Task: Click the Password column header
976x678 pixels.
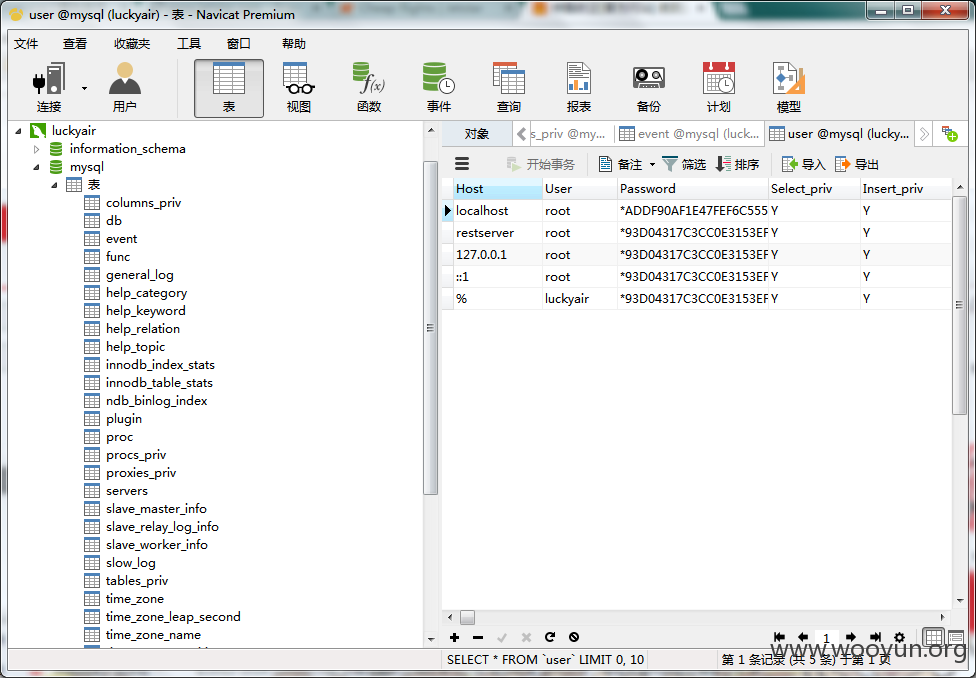Action: coord(693,189)
